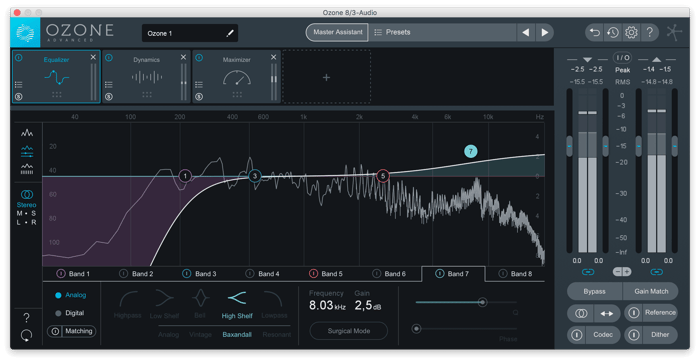Toggle Equalizer module power button

pos(18,58)
